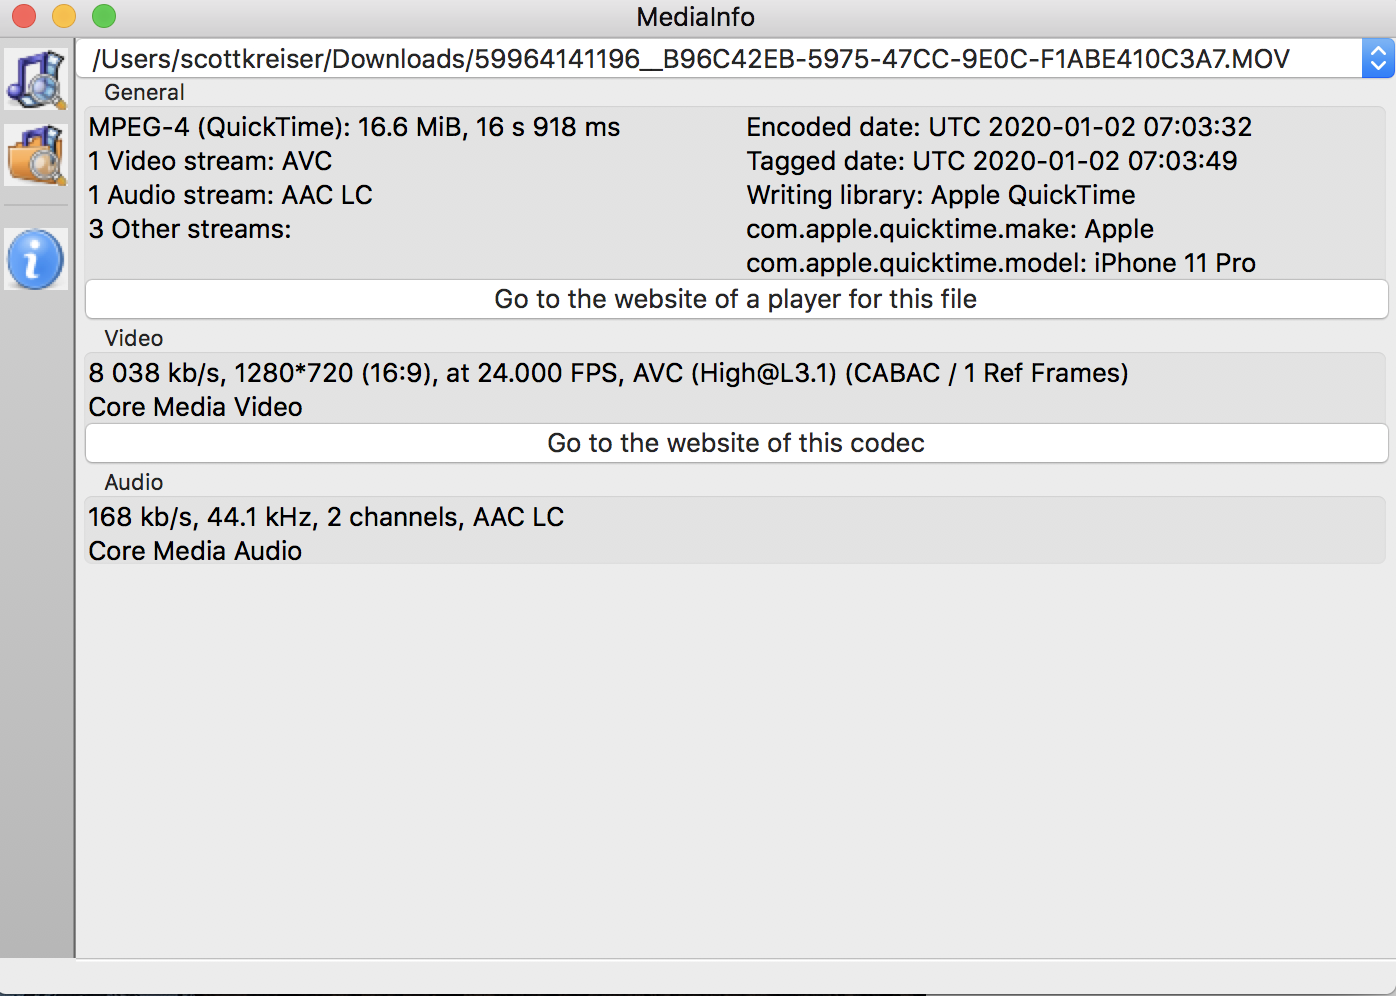Click the MediaInfo window title
Screen dimensions: 1396x996
coord(696,17)
